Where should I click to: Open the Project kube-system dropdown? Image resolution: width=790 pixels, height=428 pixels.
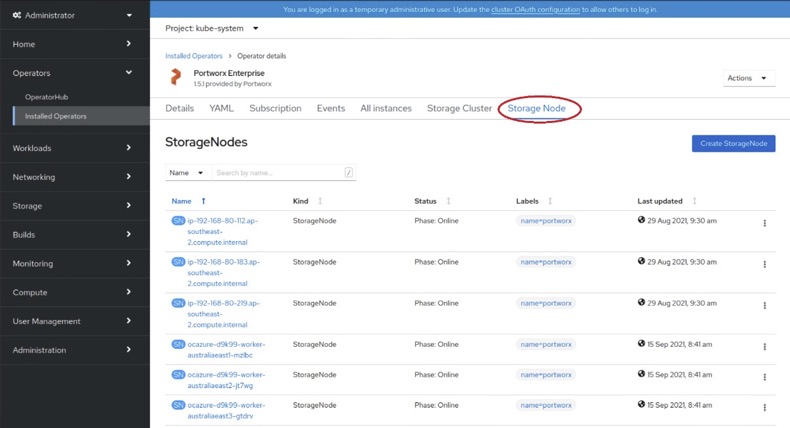coord(212,28)
